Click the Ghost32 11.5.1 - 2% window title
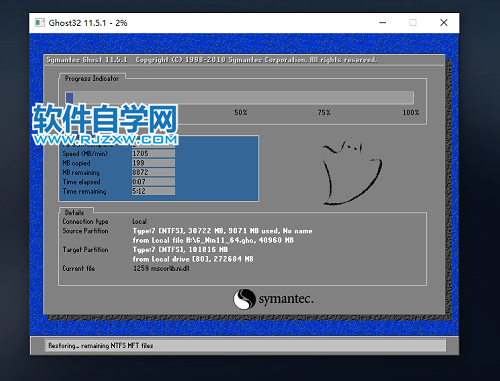500x381 pixels. [88, 23]
